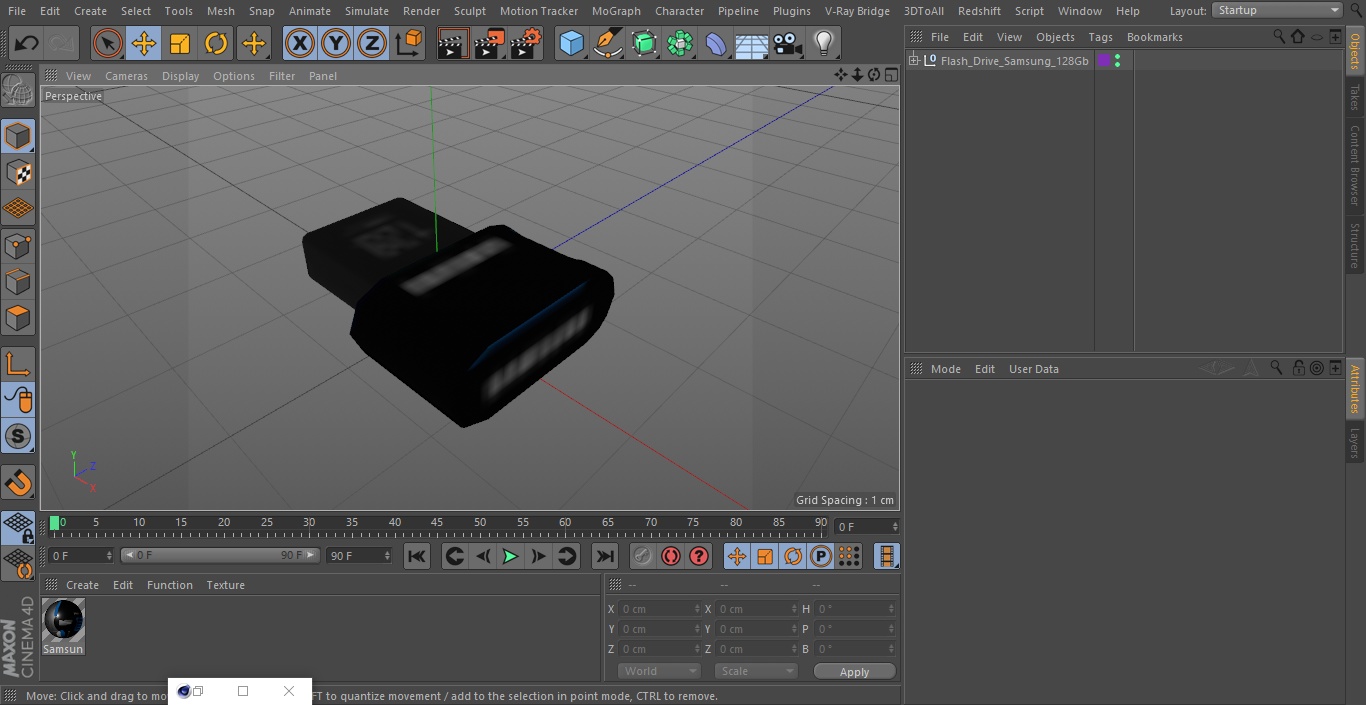1366x705 pixels.
Task: Open the Array modeling objects icon
Action: (680, 43)
